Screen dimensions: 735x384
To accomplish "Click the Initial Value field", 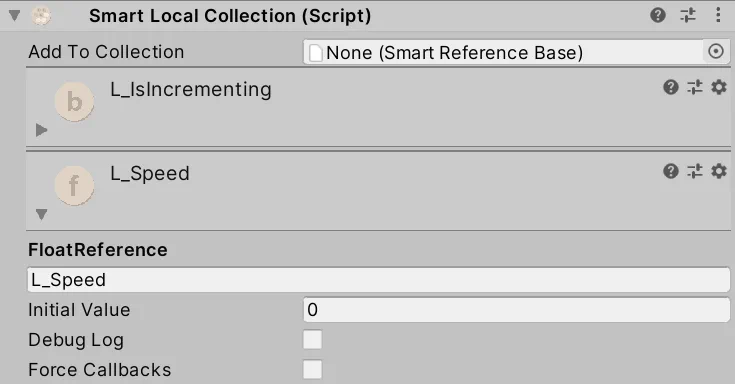I will point(517,309).
